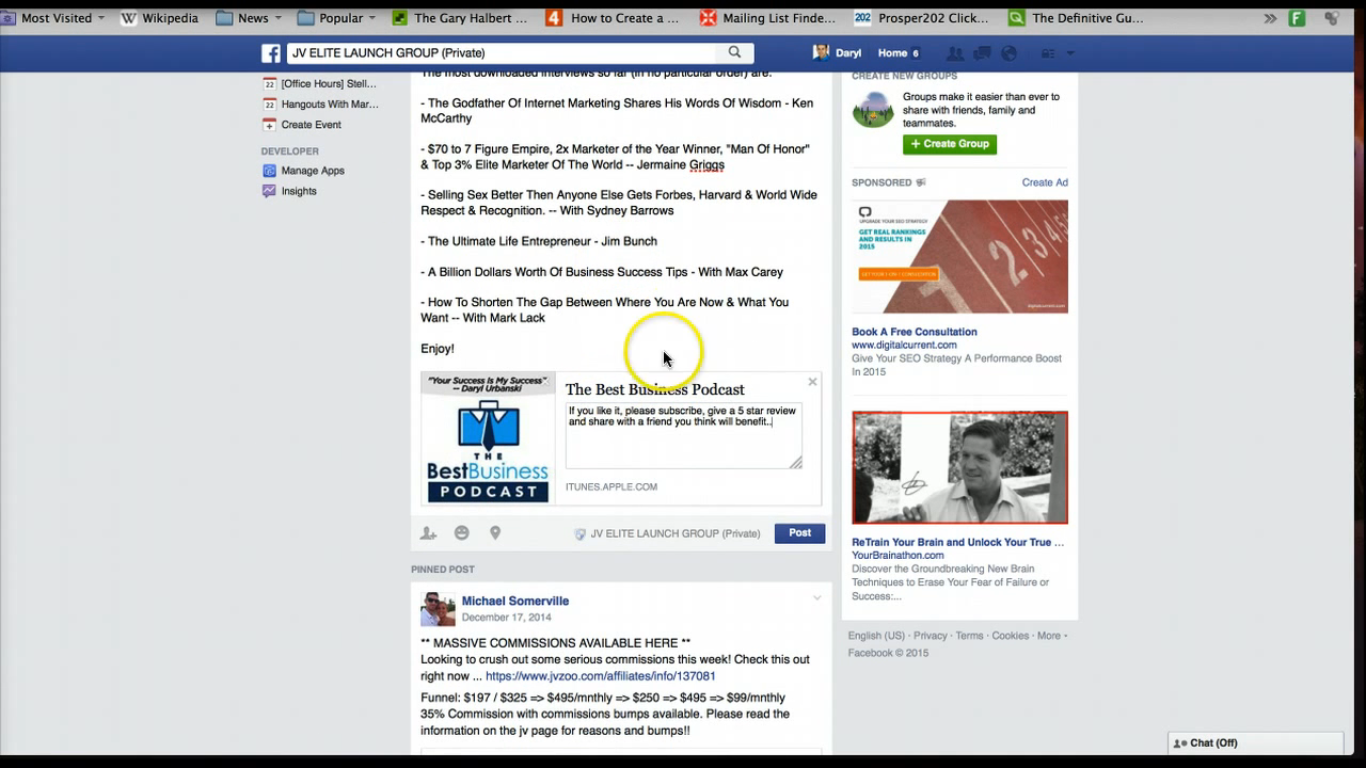Screen dimensions: 1366x768
Task: Click the Ken McCarthy interview line
Action: coord(617,110)
